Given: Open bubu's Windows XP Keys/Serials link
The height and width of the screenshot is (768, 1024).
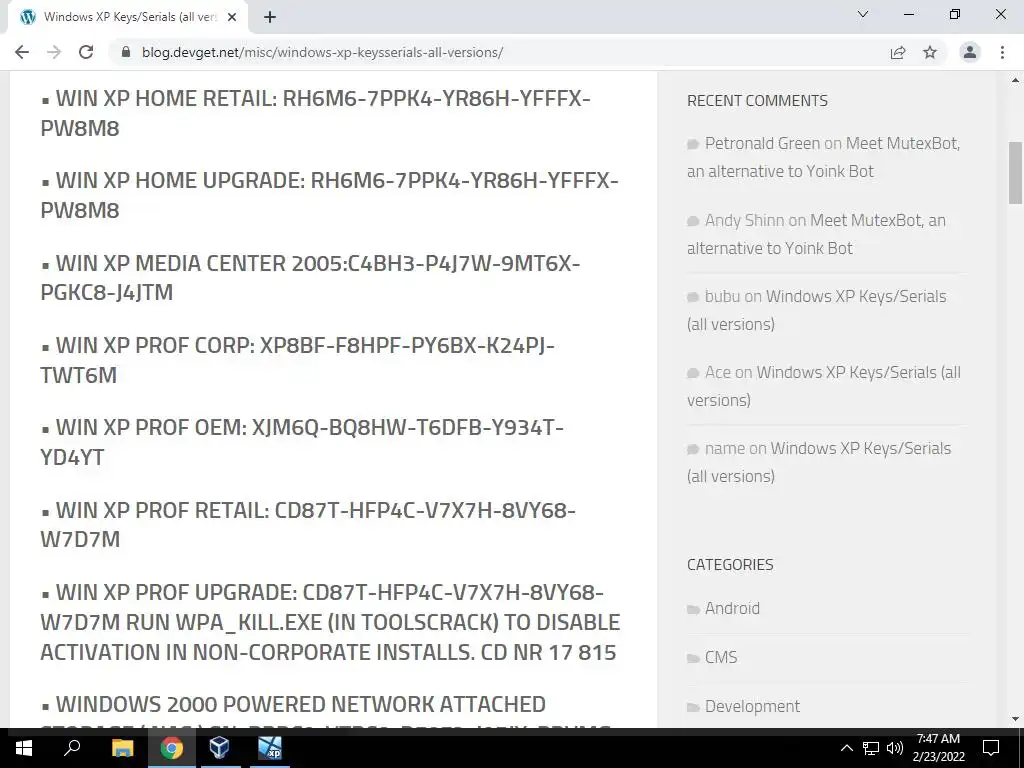Looking at the screenshot, I should pyautogui.click(x=816, y=310).
